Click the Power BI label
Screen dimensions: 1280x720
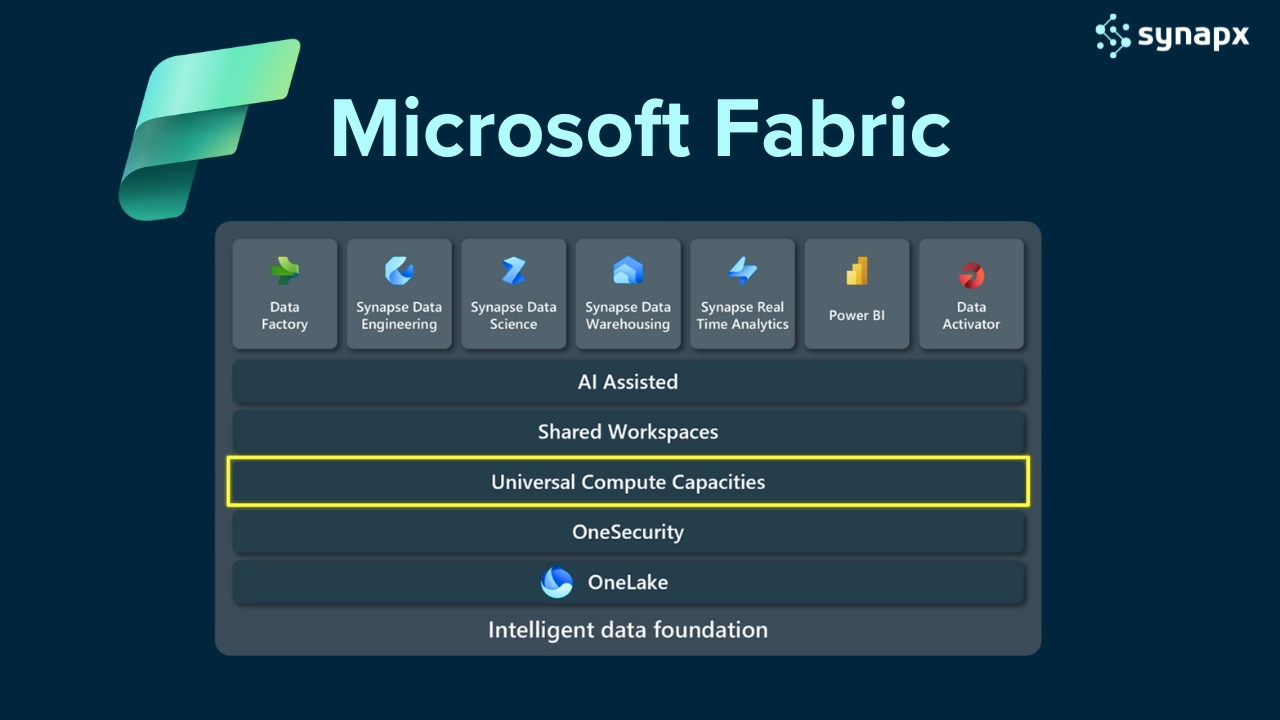click(x=857, y=315)
